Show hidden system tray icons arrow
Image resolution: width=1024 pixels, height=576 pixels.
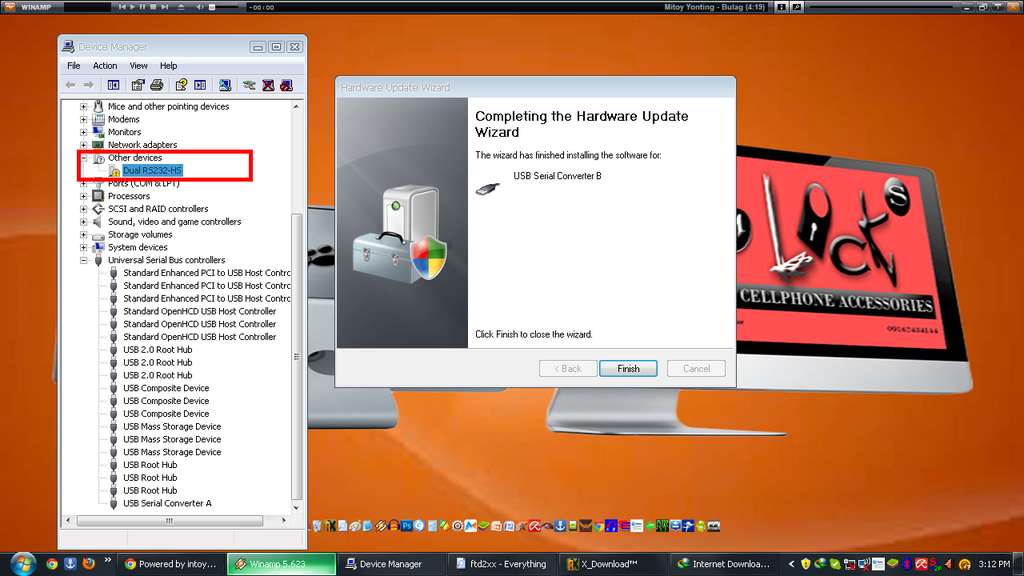[792, 564]
